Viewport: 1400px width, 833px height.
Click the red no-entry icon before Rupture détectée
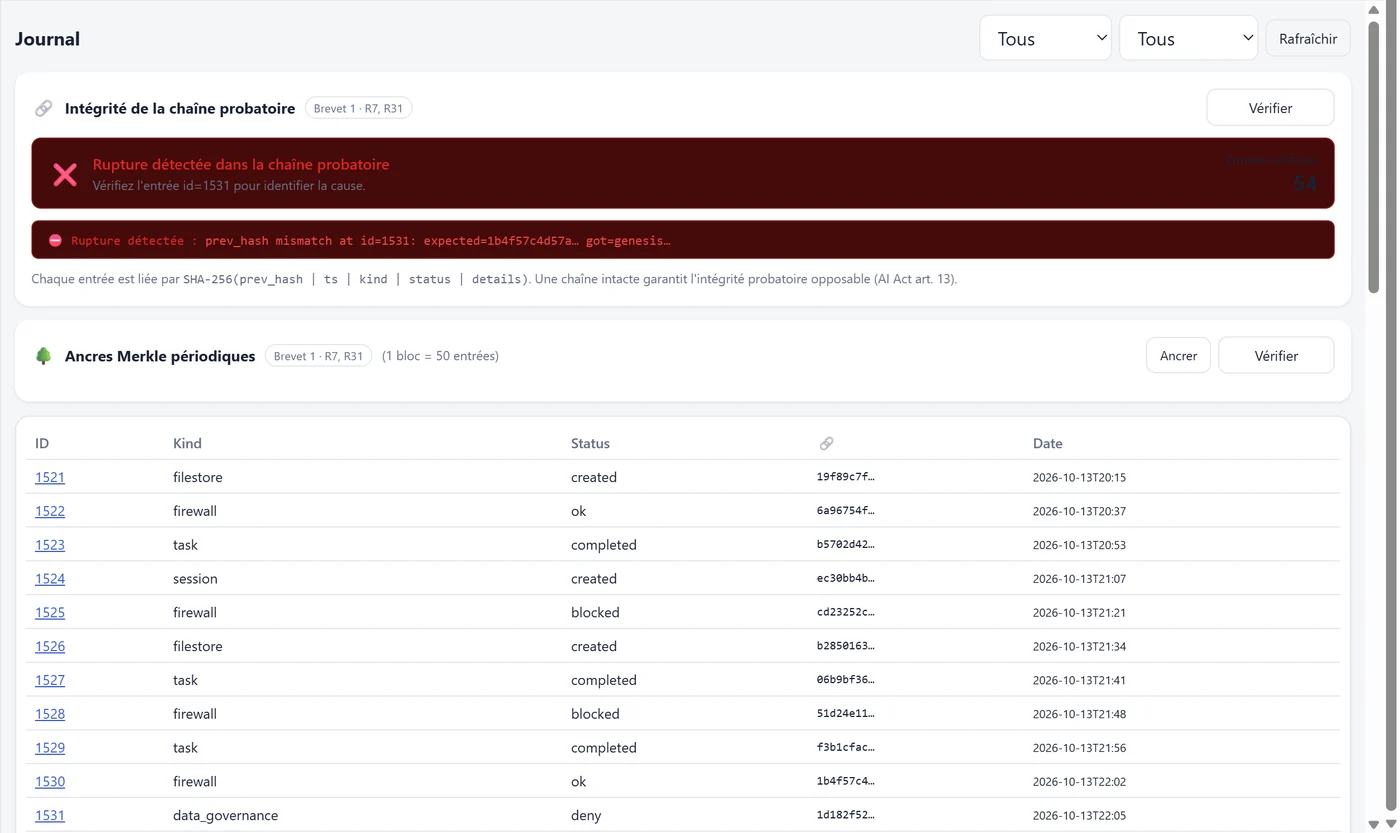pyautogui.click(x=55, y=241)
